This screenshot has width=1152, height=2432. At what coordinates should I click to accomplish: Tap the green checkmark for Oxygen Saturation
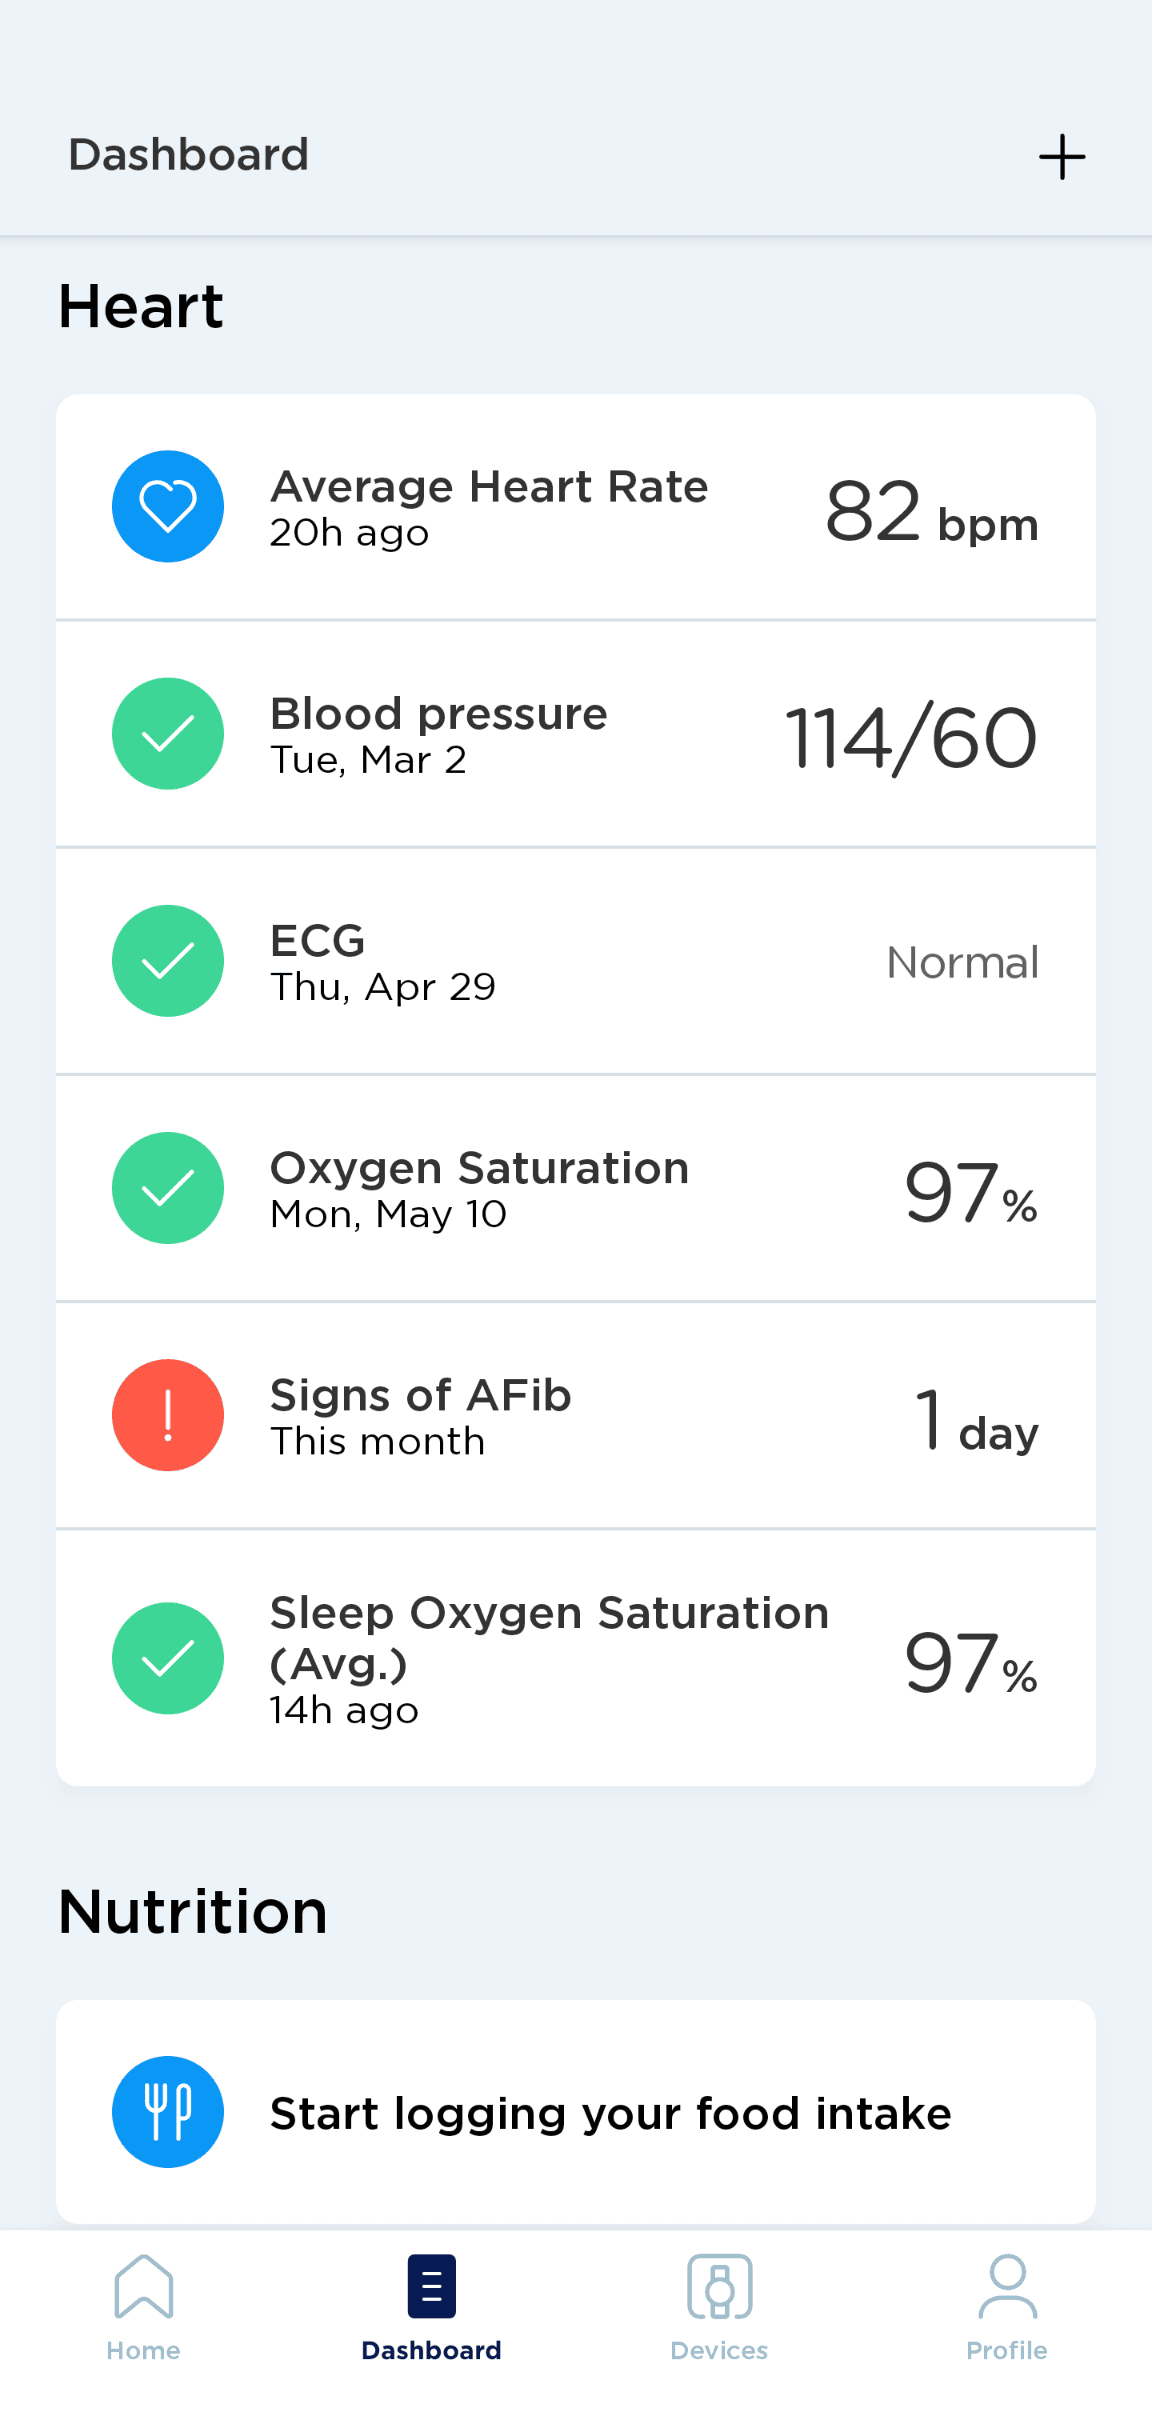(168, 1188)
